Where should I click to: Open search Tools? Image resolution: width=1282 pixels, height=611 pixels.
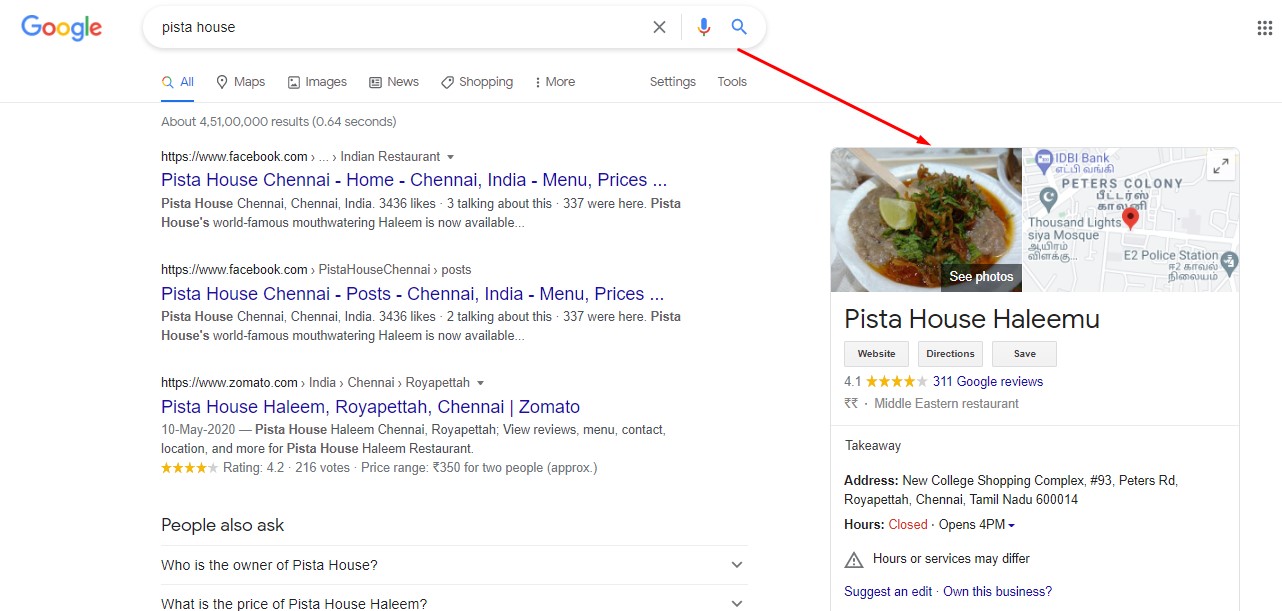coord(732,82)
